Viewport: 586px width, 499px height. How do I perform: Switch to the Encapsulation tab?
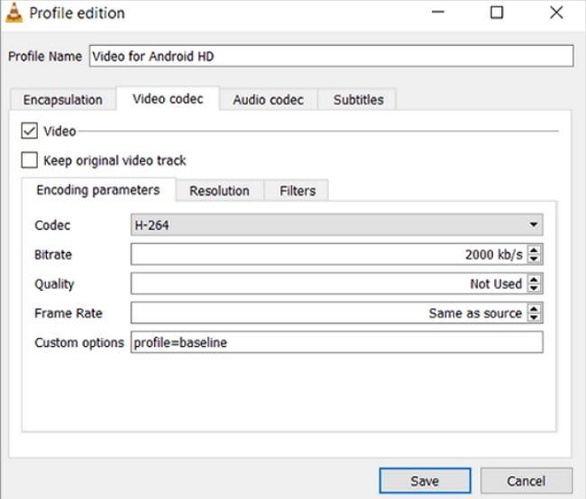point(63,100)
